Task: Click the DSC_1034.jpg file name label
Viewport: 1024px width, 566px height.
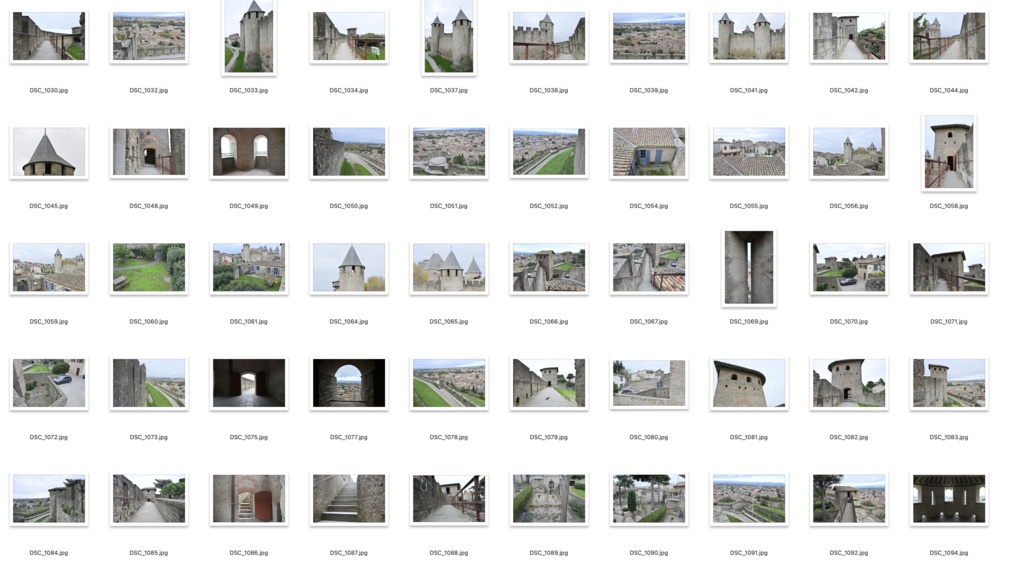Action: 349,91
